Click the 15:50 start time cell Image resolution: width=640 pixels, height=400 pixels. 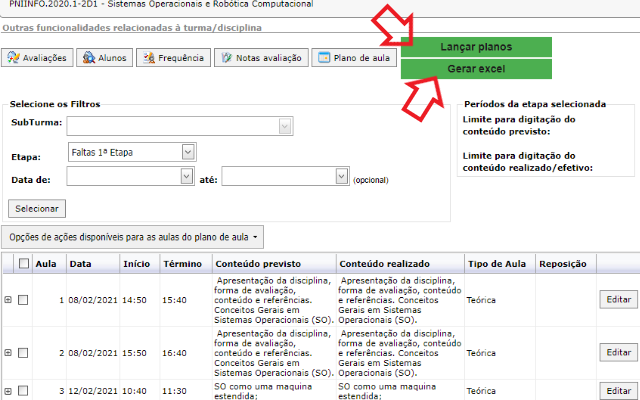click(x=134, y=353)
